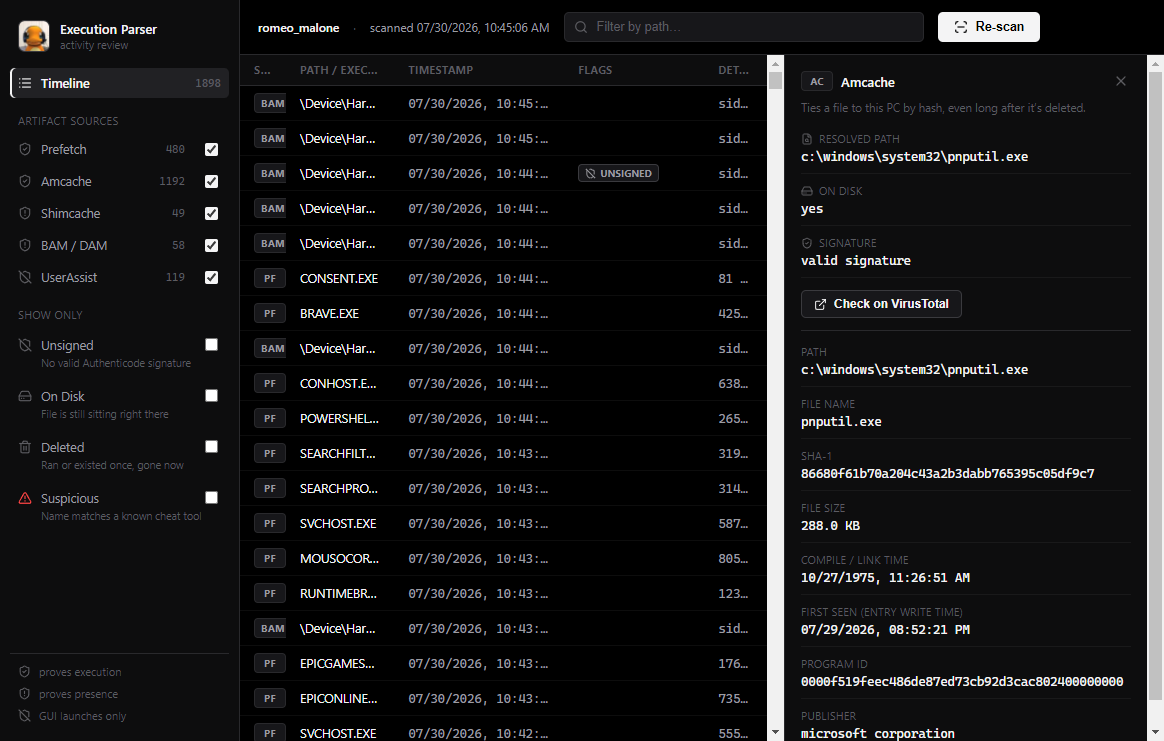
Task: Click the Timeline list icon
Action: coord(25,83)
